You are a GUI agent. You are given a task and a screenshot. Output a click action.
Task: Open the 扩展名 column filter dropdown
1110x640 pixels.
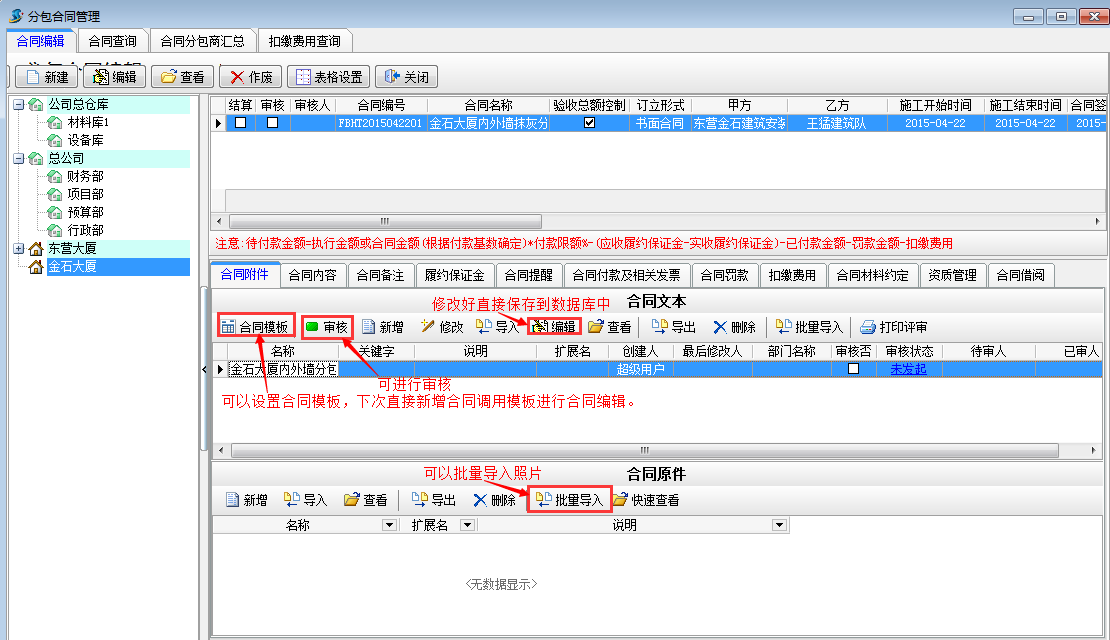tap(467, 525)
